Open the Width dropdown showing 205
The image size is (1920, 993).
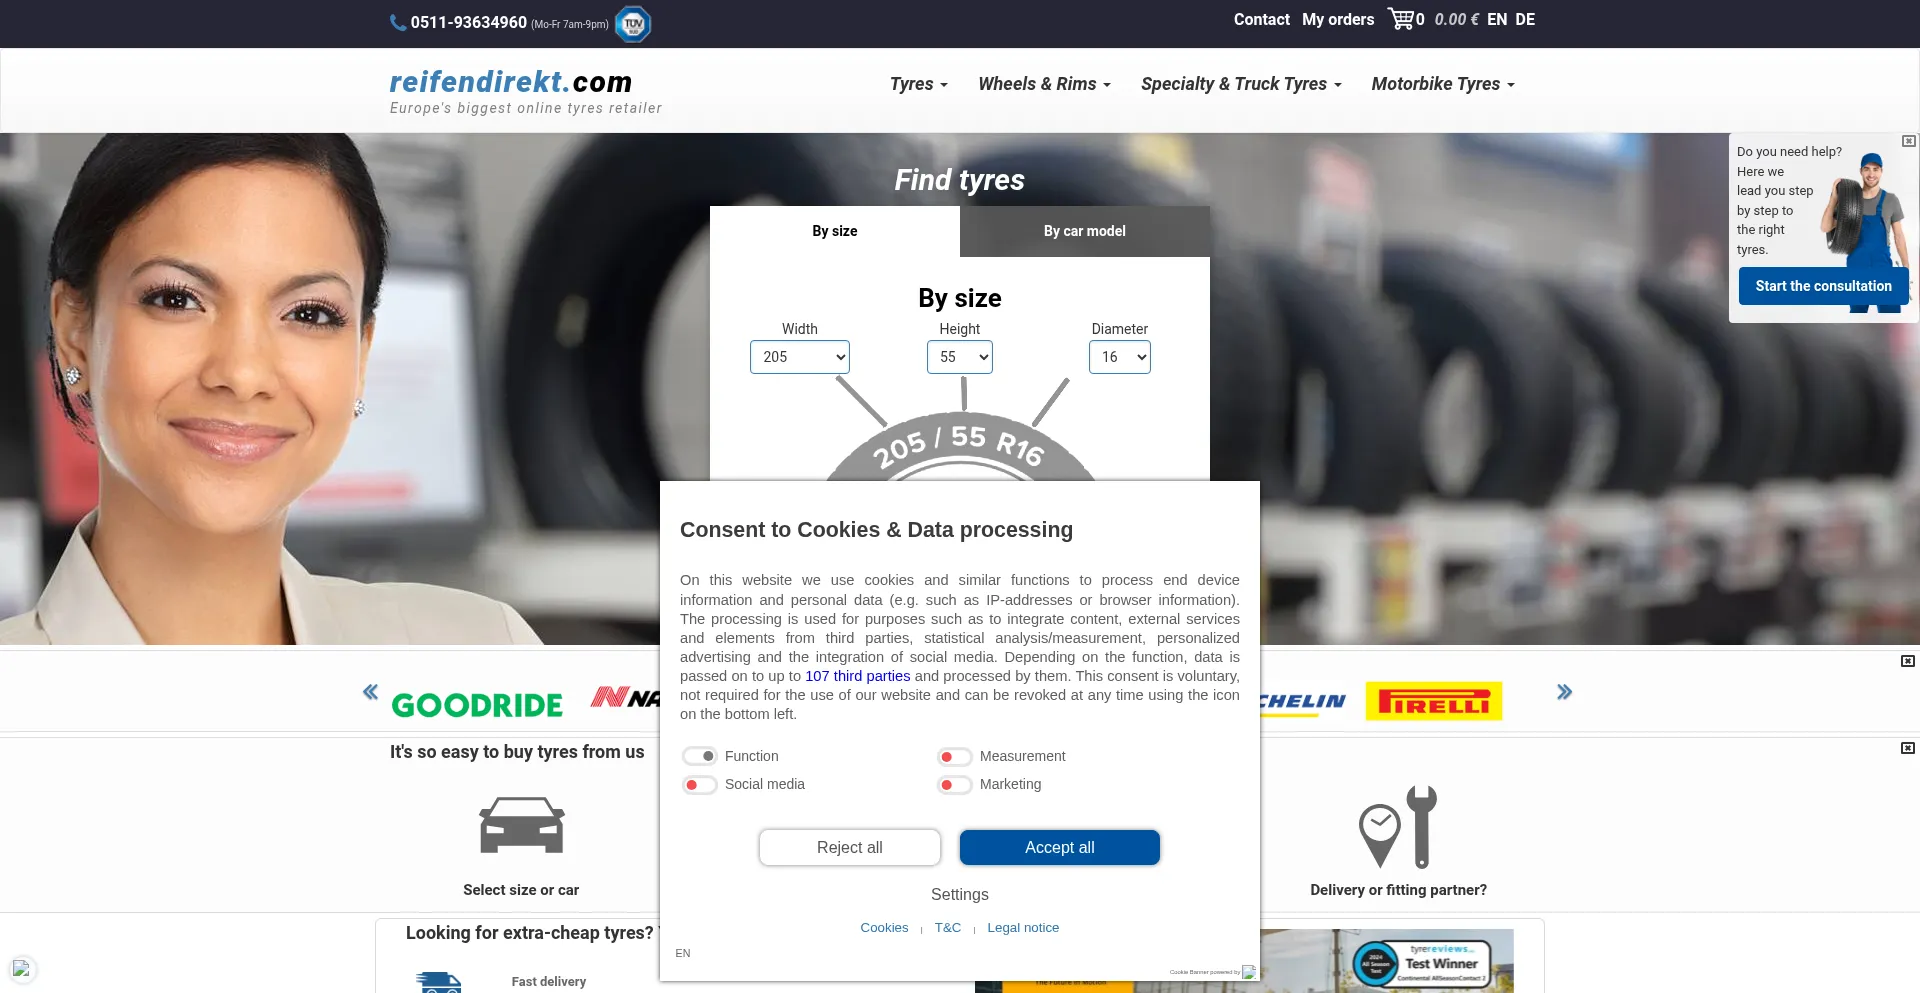[799, 357]
